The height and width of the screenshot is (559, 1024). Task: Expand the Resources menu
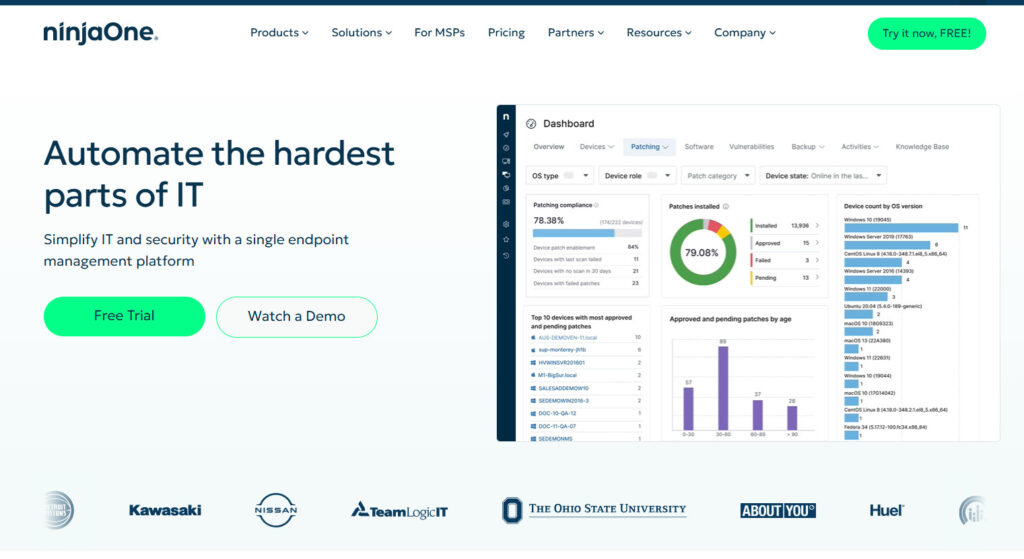658,33
